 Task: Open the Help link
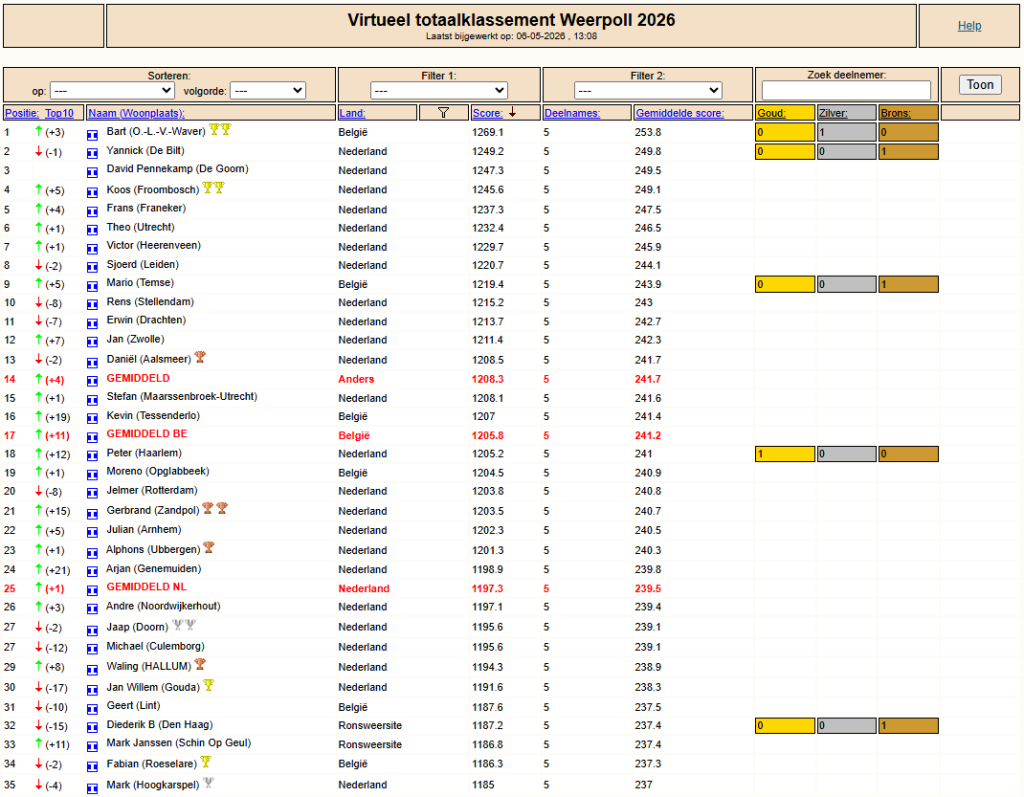point(969,26)
